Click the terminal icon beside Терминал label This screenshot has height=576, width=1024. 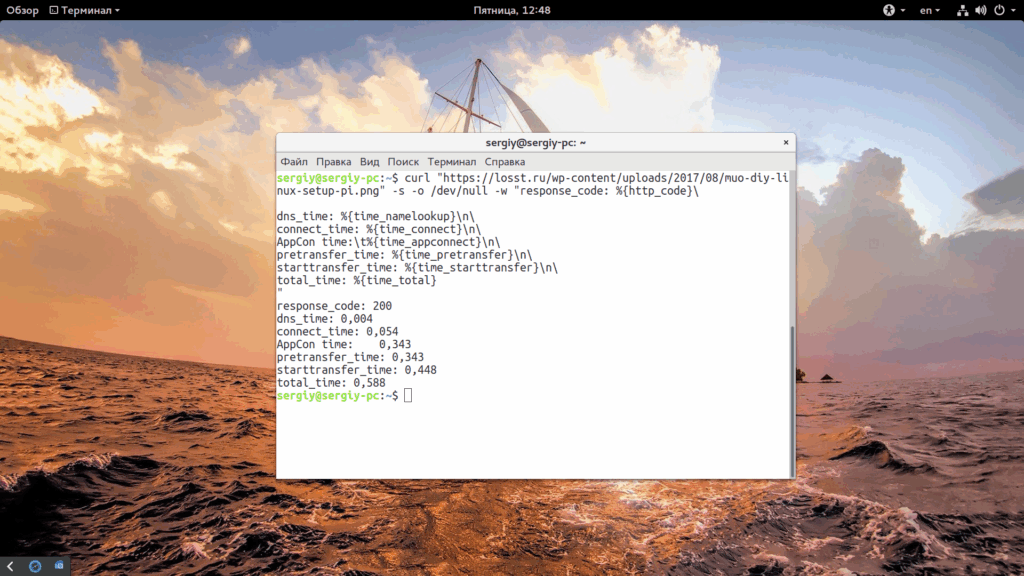pyautogui.click(x=54, y=10)
